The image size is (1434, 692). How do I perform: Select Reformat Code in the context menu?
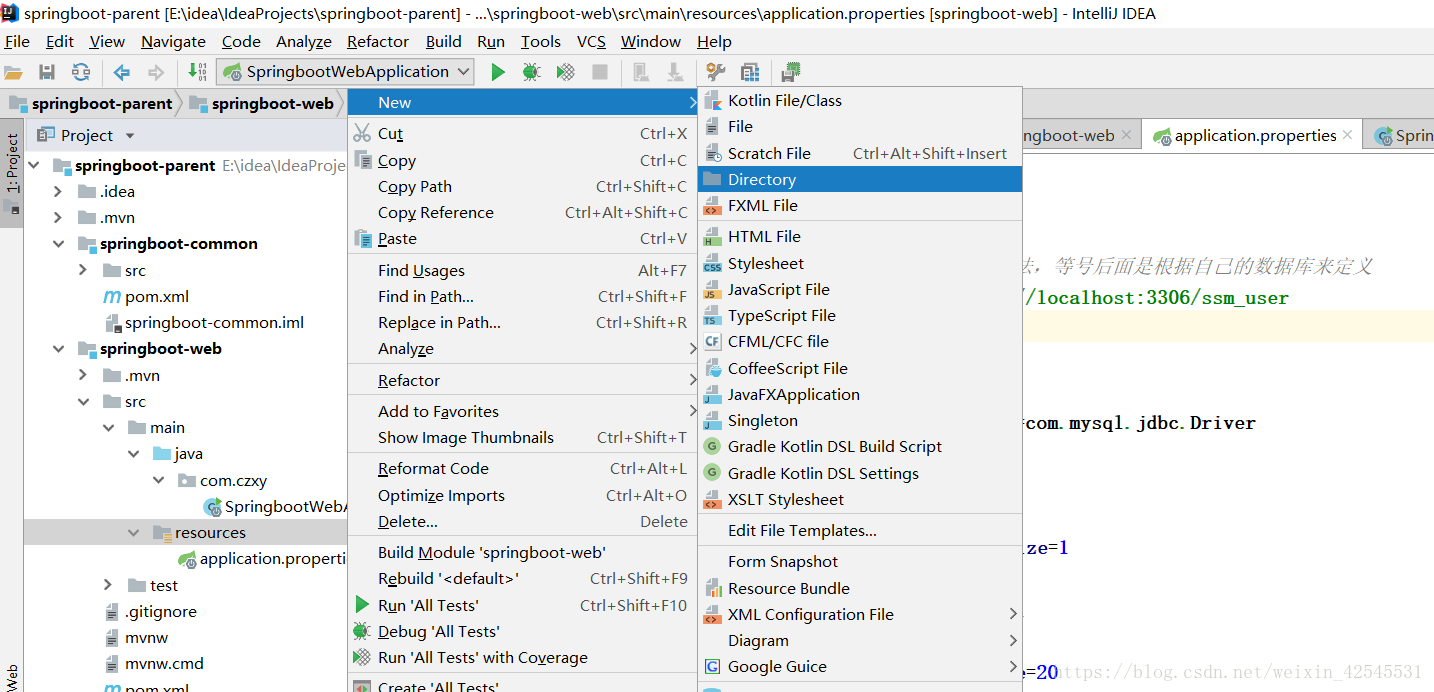[x=522, y=468]
